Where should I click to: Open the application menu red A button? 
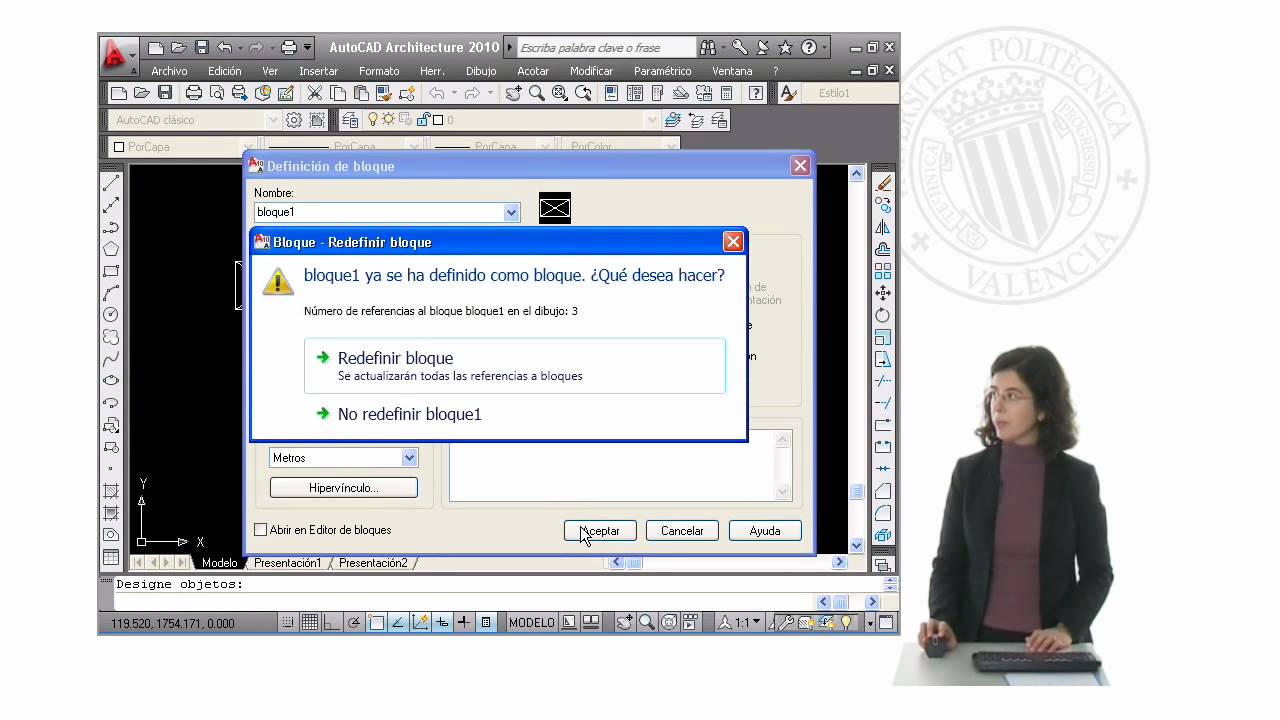(118, 54)
